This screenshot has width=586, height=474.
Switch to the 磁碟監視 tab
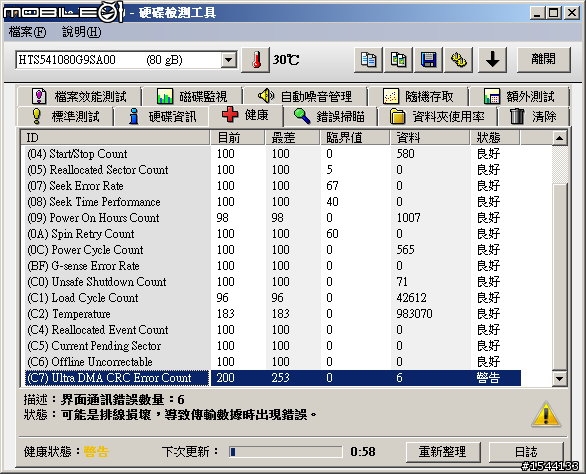192,96
